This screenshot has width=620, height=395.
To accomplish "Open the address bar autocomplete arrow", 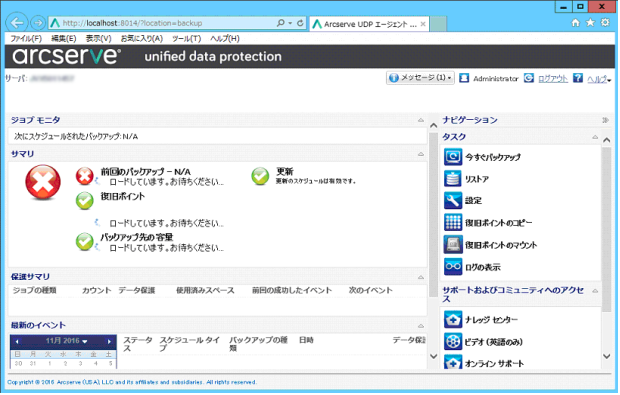I will [x=290, y=23].
